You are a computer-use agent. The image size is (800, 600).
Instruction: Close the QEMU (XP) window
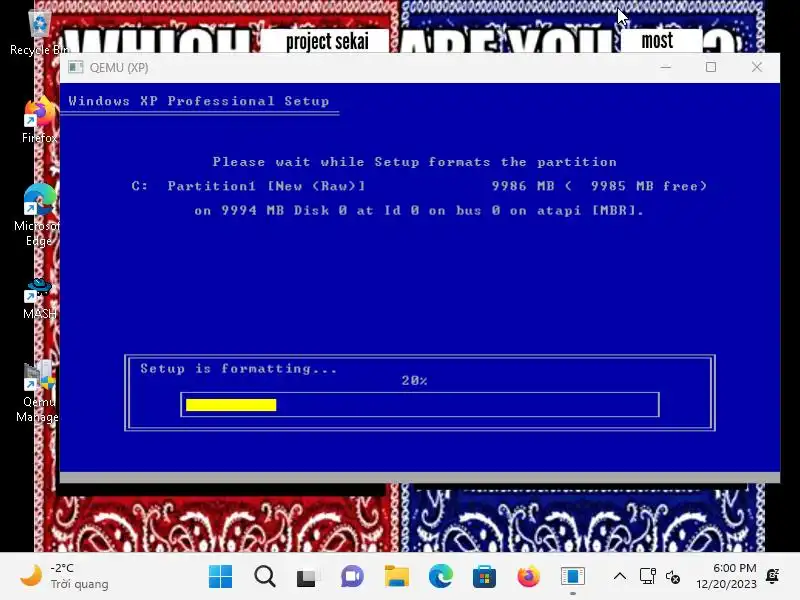(x=757, y=67)
